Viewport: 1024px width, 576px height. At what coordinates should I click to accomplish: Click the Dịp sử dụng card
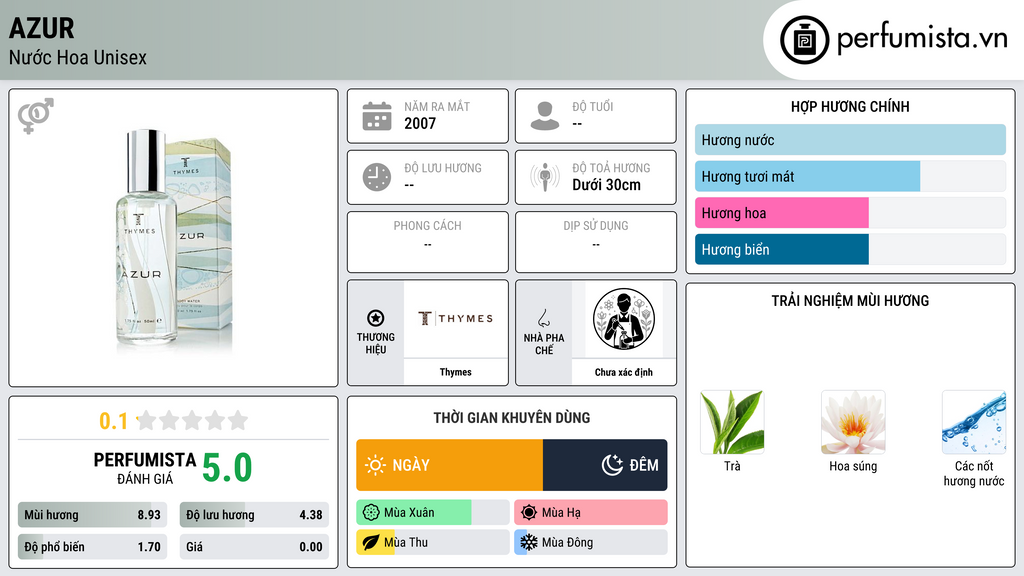tap(596, 242)
